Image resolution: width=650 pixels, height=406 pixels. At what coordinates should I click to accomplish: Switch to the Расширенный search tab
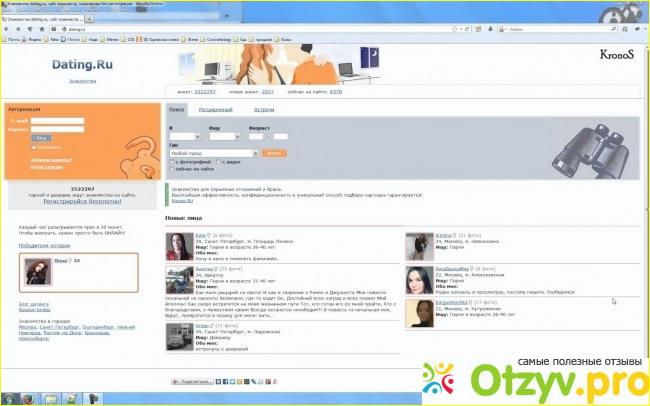coord(216,108)
